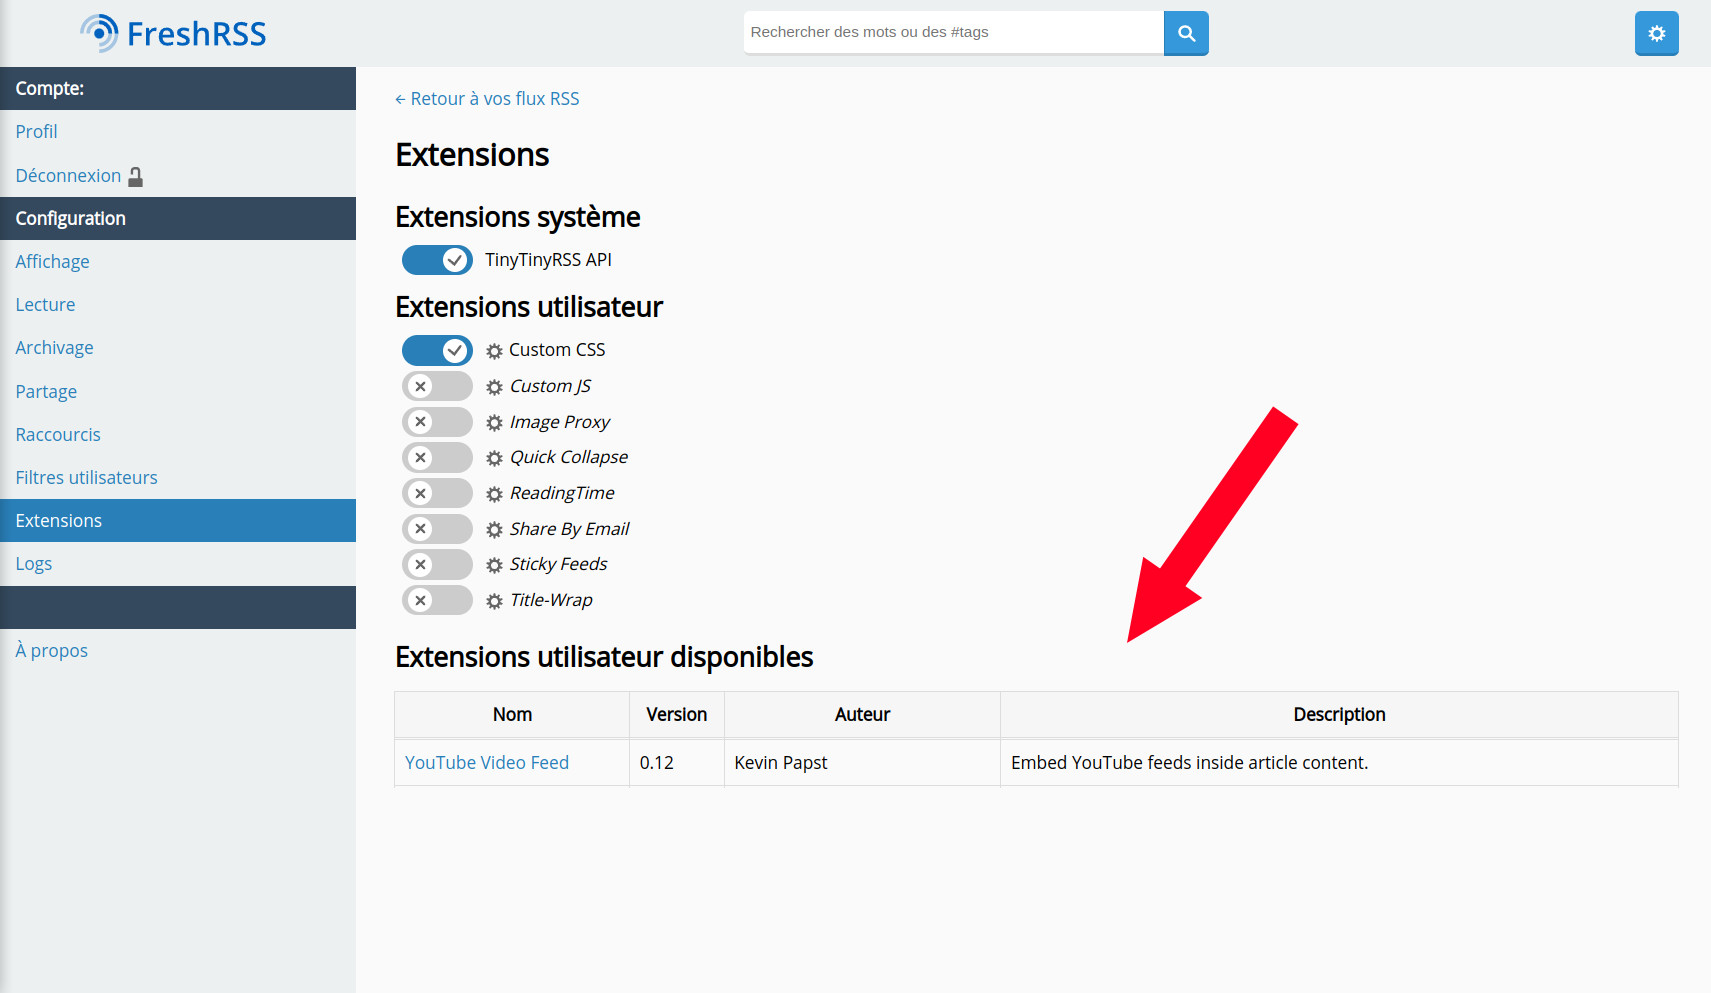This screenshot has height=993, width=1711.
Task: Open Image Proxy configuration gear
Action: point(494,423)
